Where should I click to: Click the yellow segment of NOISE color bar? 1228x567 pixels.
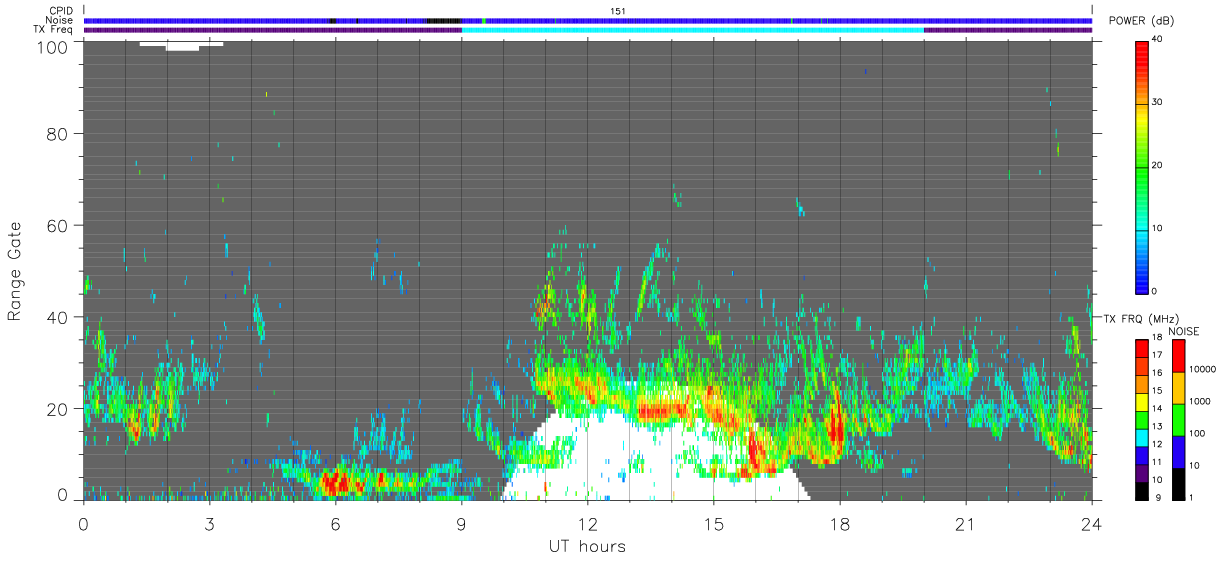[1177, 388]
